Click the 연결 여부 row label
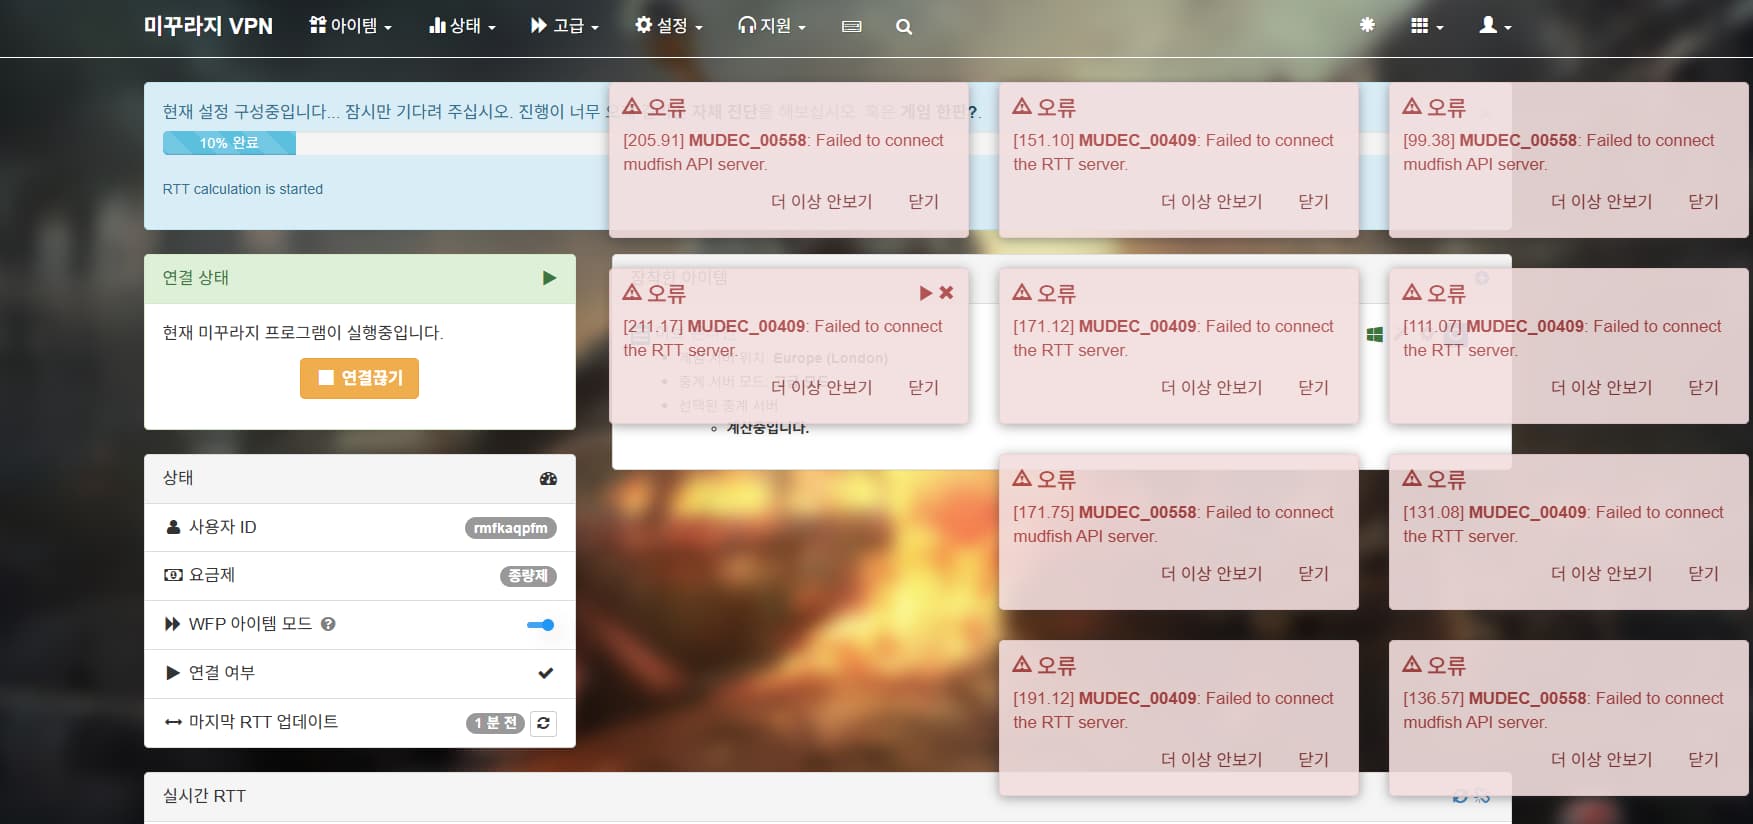Viewport: 1753px width, 824px height. click(x=222, y=673)
